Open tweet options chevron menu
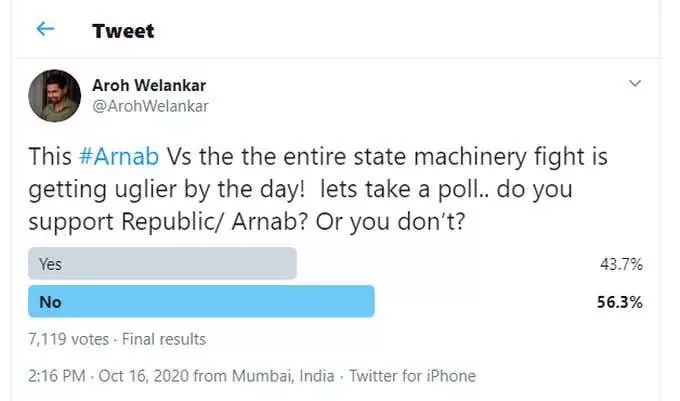 pyautogui.click(x=635, y=83)
